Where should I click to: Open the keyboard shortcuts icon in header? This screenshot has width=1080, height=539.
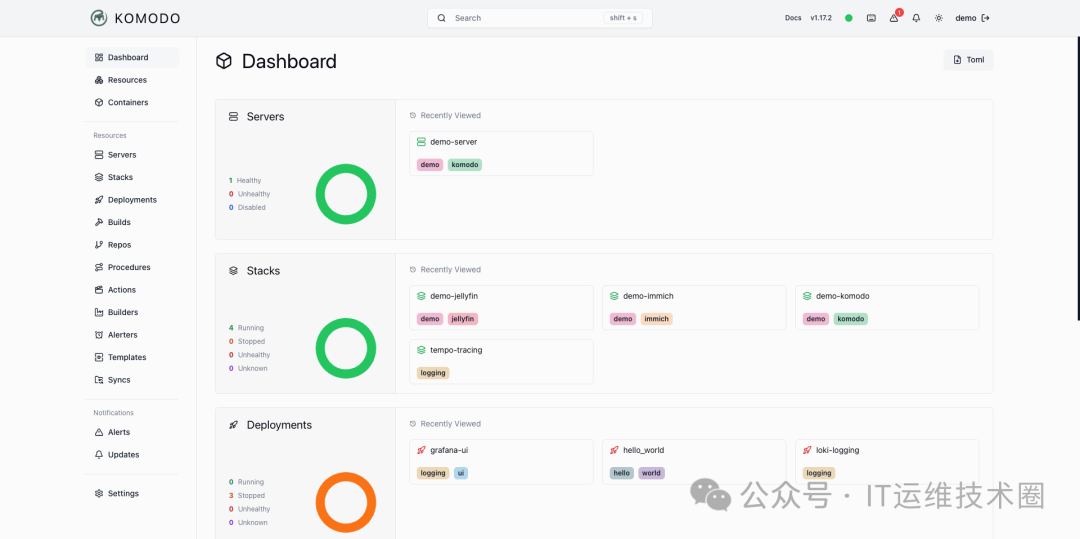point(871,18)
